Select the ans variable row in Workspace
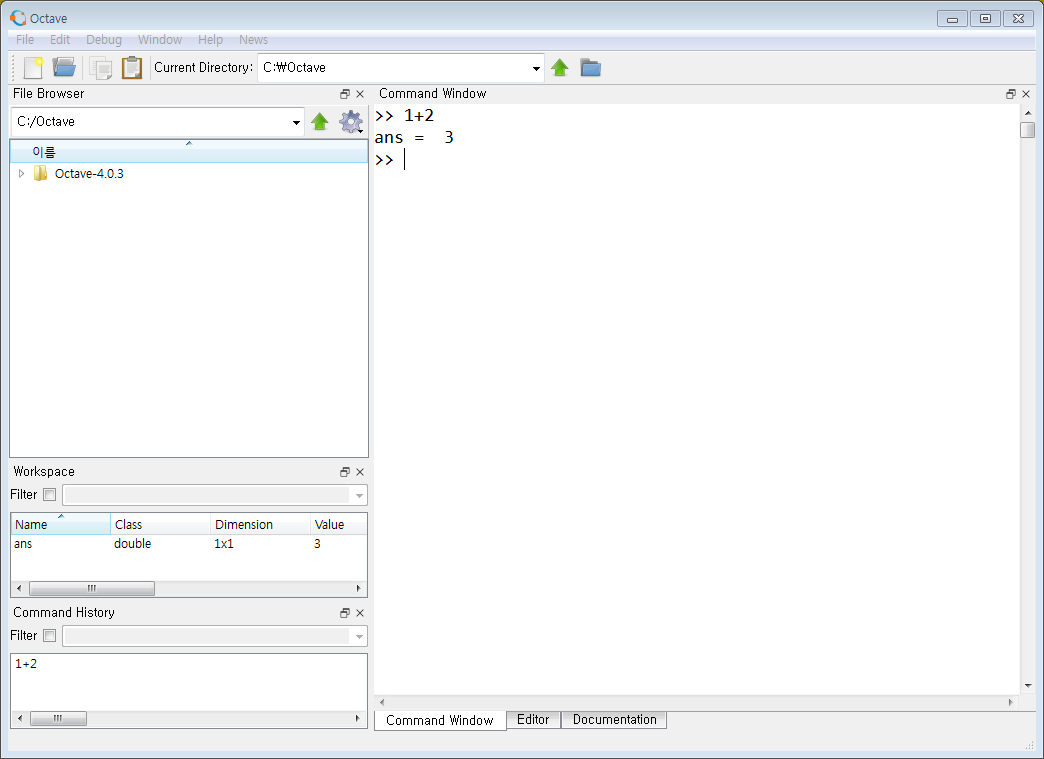 [x=189, y=544]
